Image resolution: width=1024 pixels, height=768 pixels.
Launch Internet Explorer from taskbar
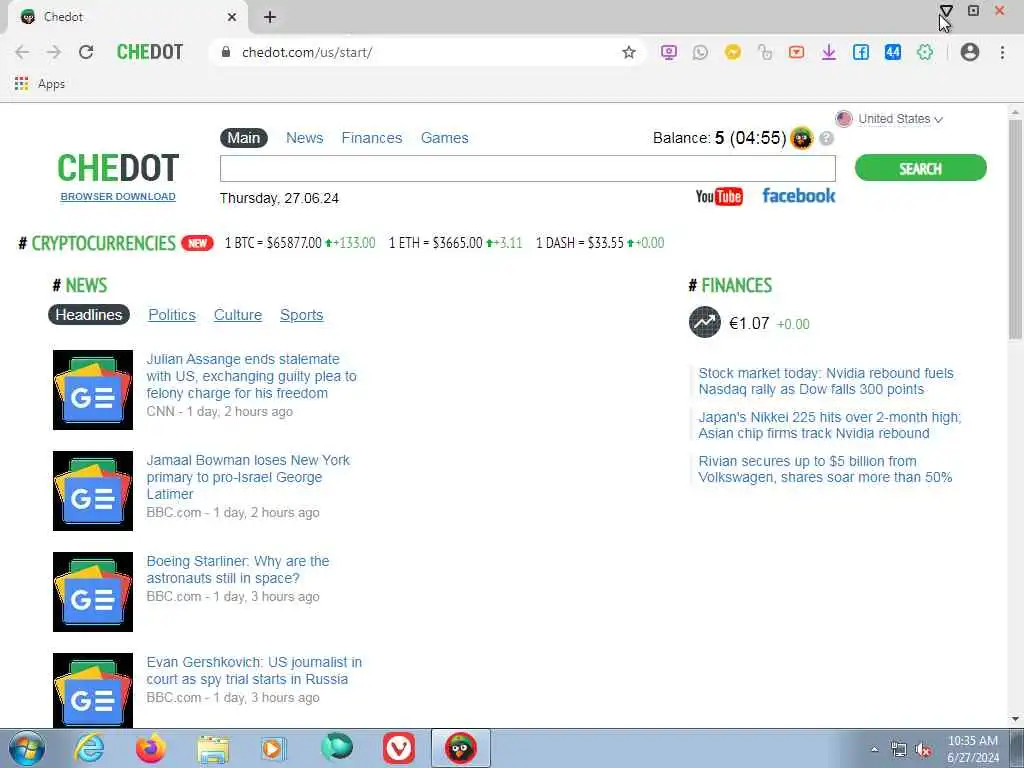click(89, 748)
